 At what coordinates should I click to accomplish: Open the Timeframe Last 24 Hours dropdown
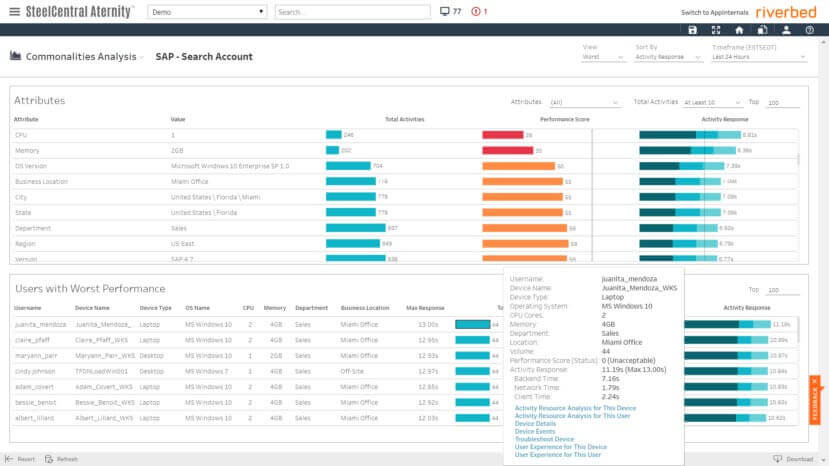[759, 57]
